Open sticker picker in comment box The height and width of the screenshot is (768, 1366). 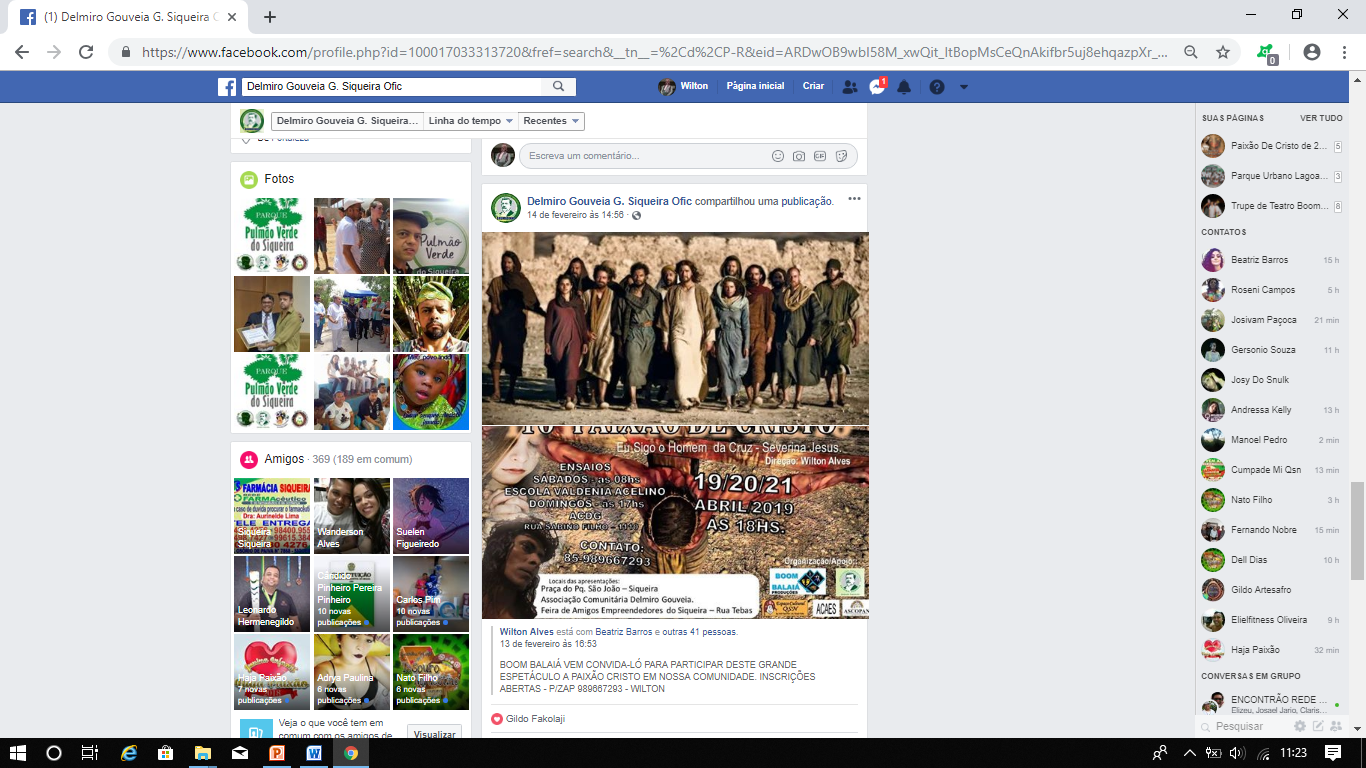[x=842, y=156]
